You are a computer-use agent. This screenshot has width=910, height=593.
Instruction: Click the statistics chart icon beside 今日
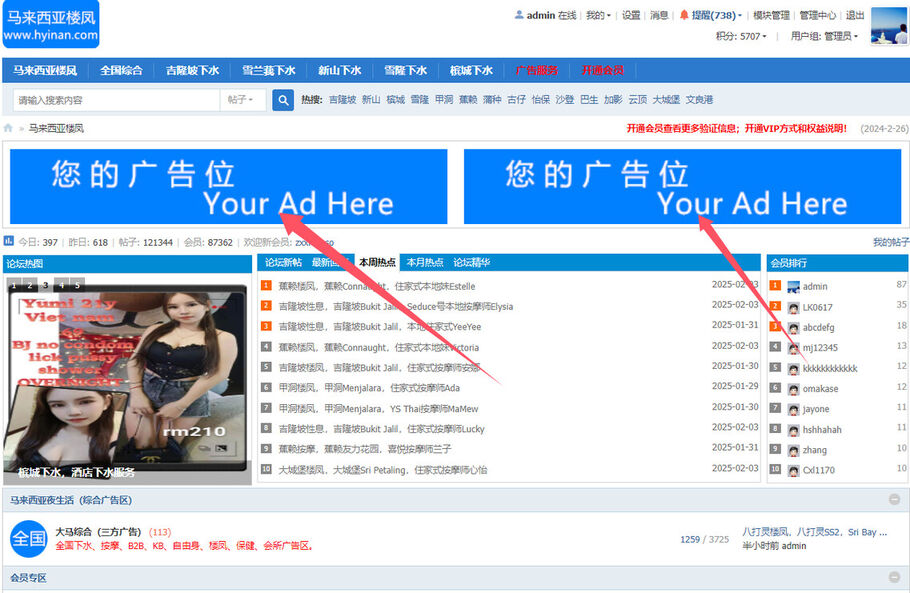[x=9, y=241]
